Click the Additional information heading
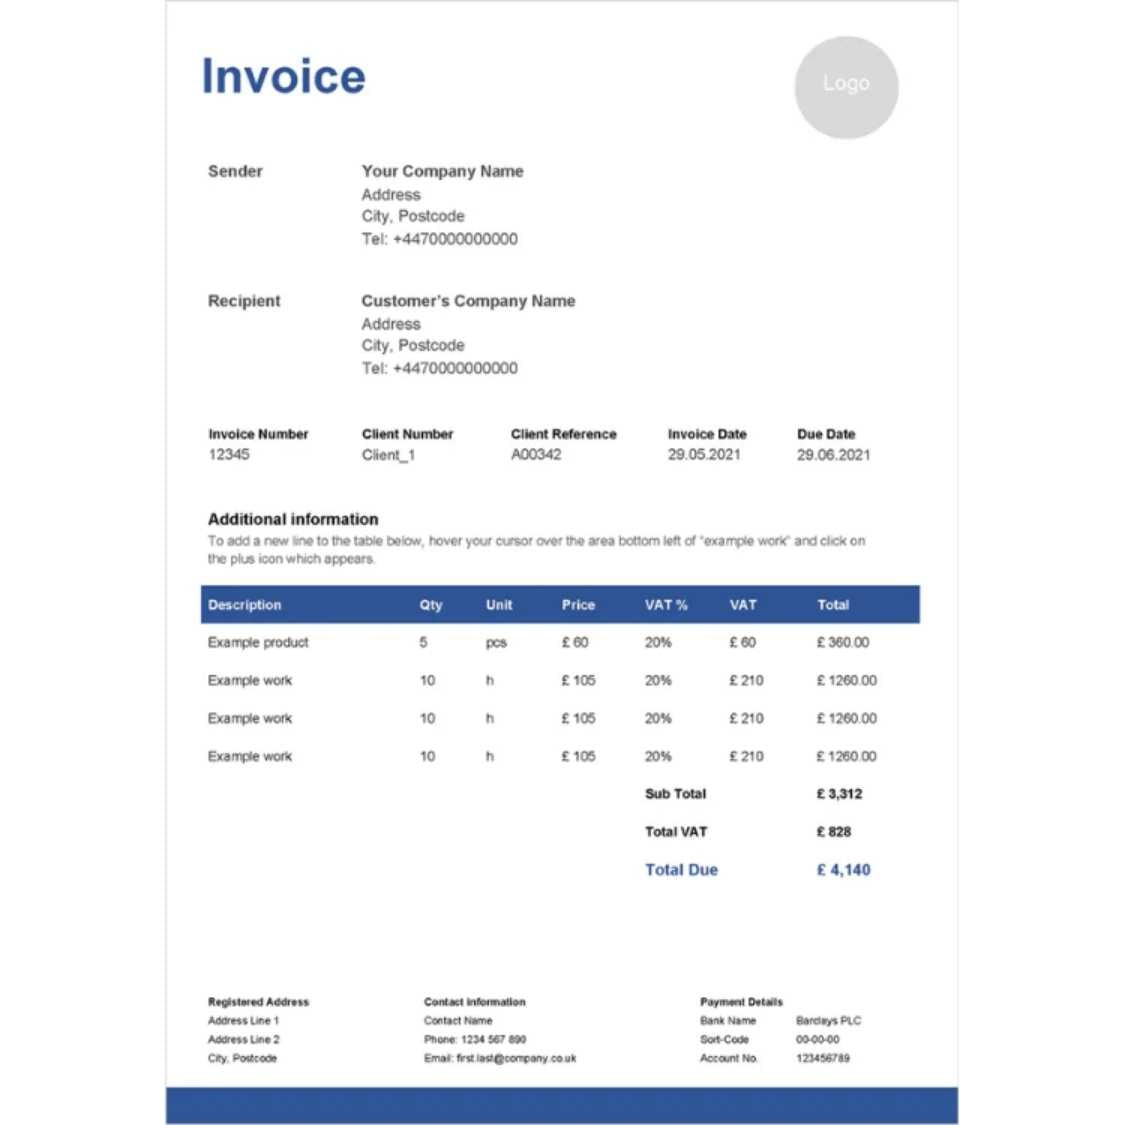The width and height of the screenshot is (1125, 1125). pyautogui.click(x=293, y=519)
